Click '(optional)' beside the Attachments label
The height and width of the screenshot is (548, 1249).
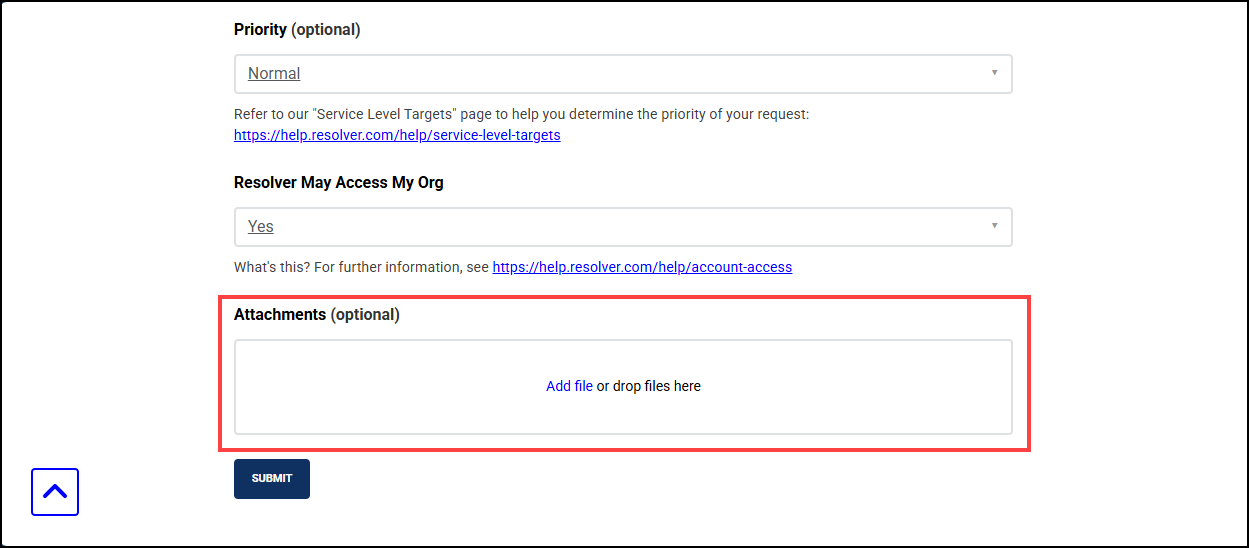point(365,315)
